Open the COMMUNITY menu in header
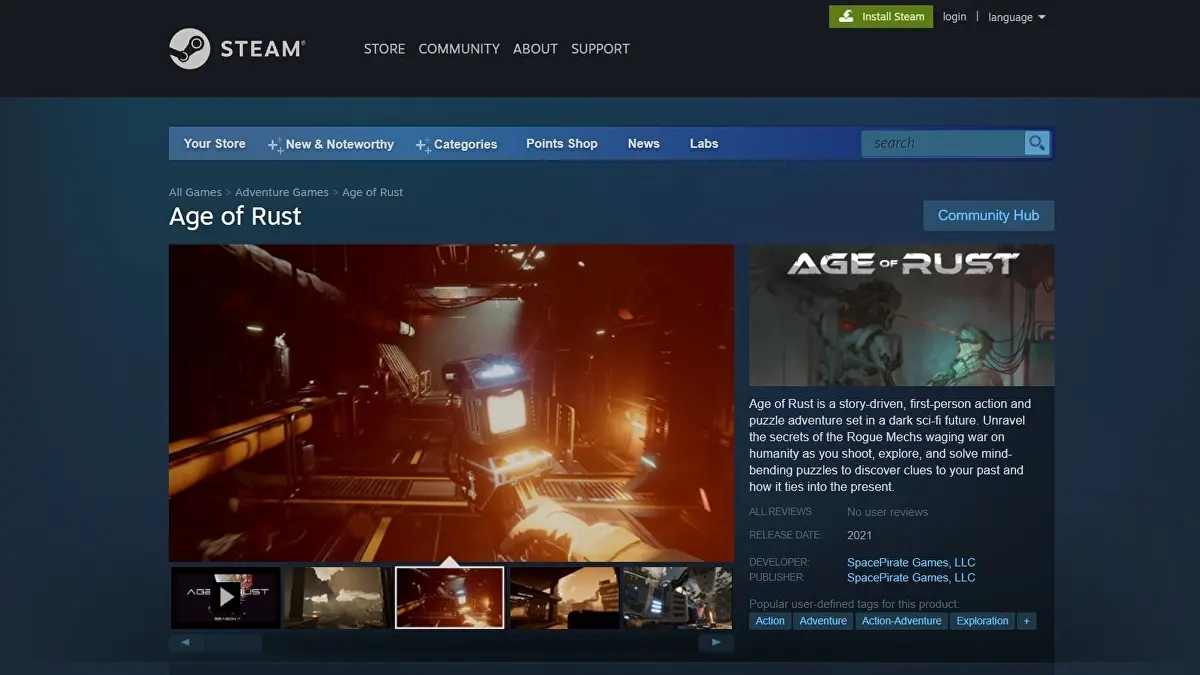Screen dimensions: 1200x675 click(x=459, y=48)
